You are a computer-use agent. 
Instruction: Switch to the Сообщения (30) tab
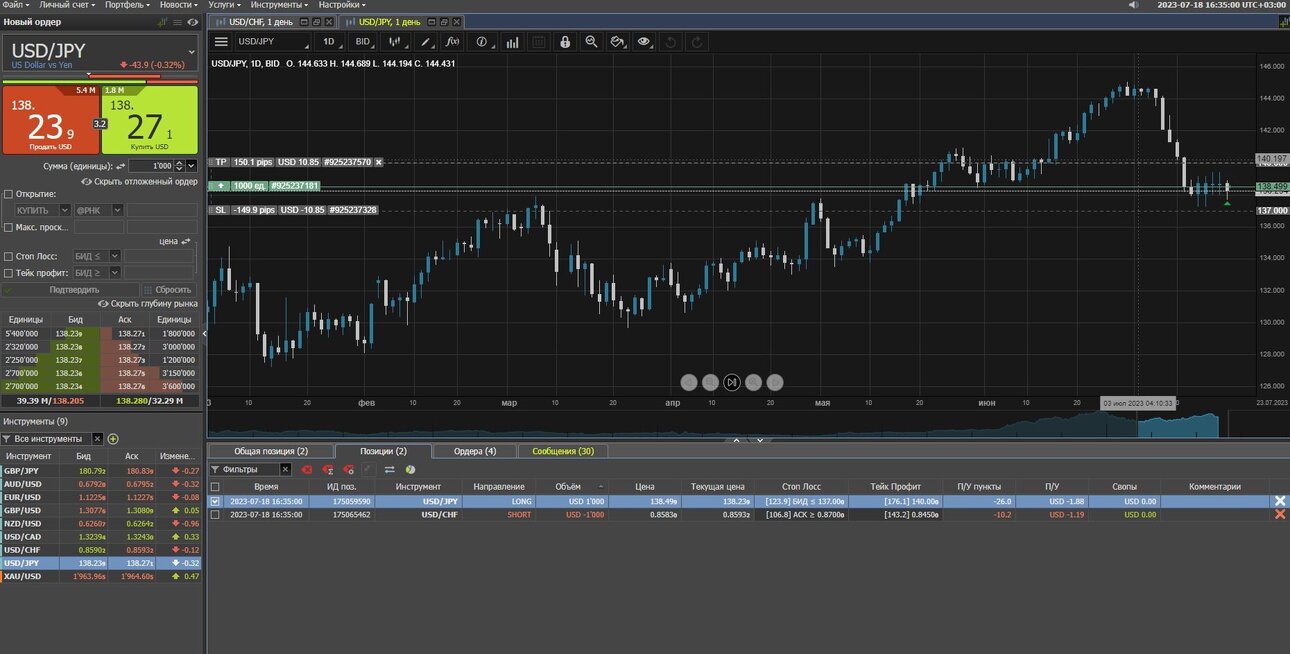click(562, 451)
